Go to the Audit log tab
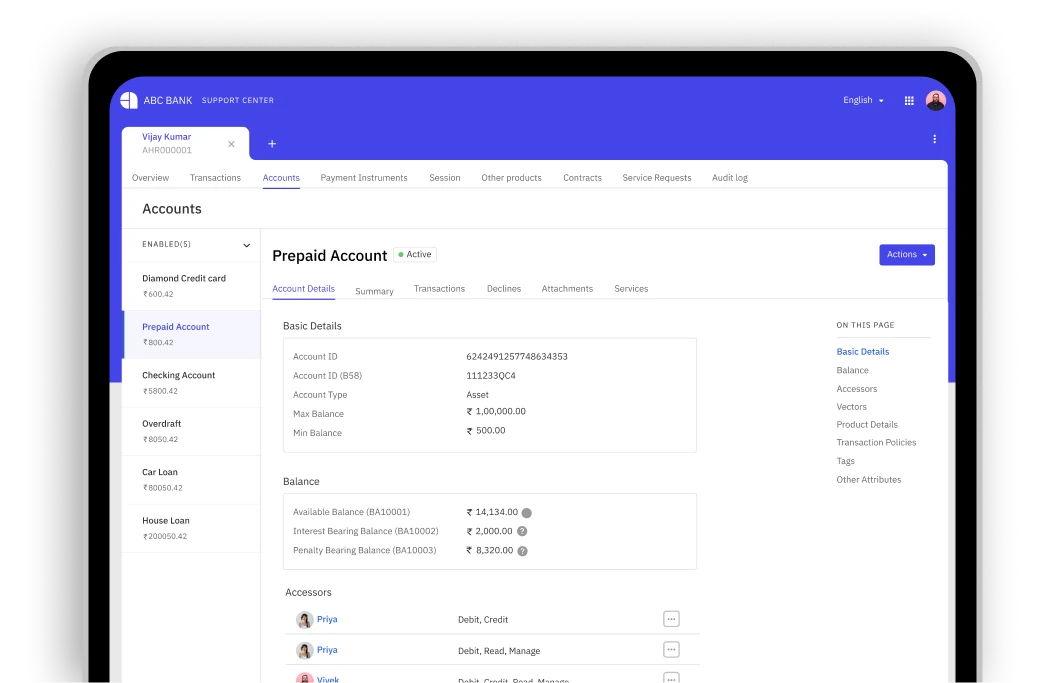Viewport: 1062px width, 683px height. 729,178
